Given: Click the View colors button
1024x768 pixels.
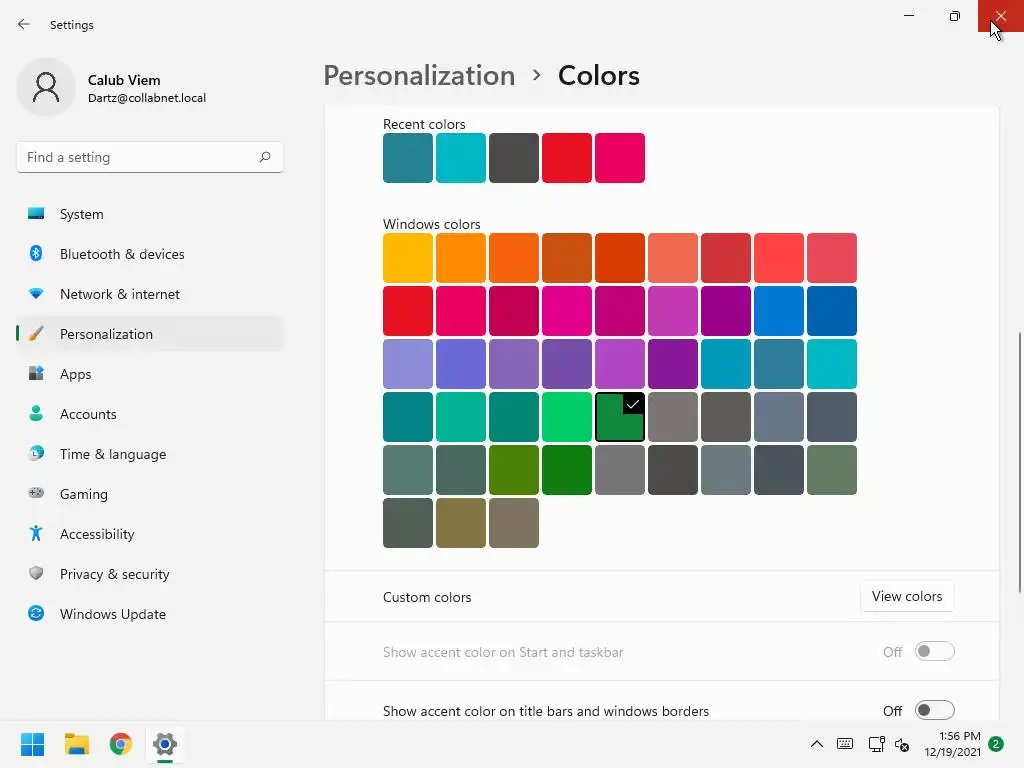Looking at the screenshot, I should pyautogui.click(x=907, y=596).
